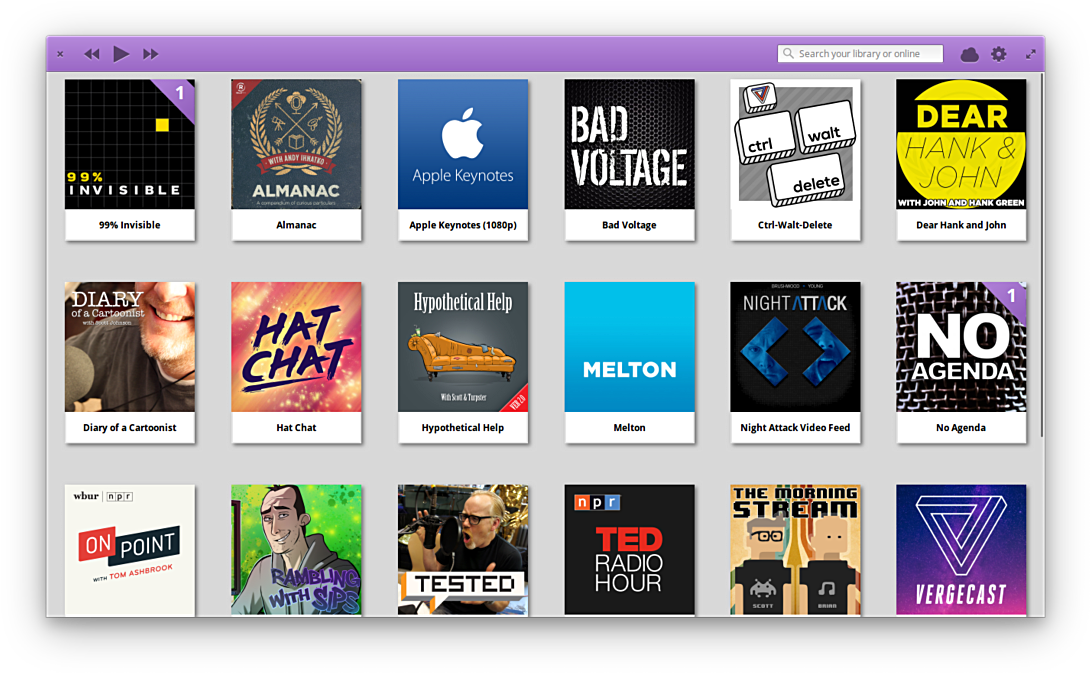The width and height of the screenshot is (1090, 673).
Task: Open the Melton podcast cover
Action: 629,347
